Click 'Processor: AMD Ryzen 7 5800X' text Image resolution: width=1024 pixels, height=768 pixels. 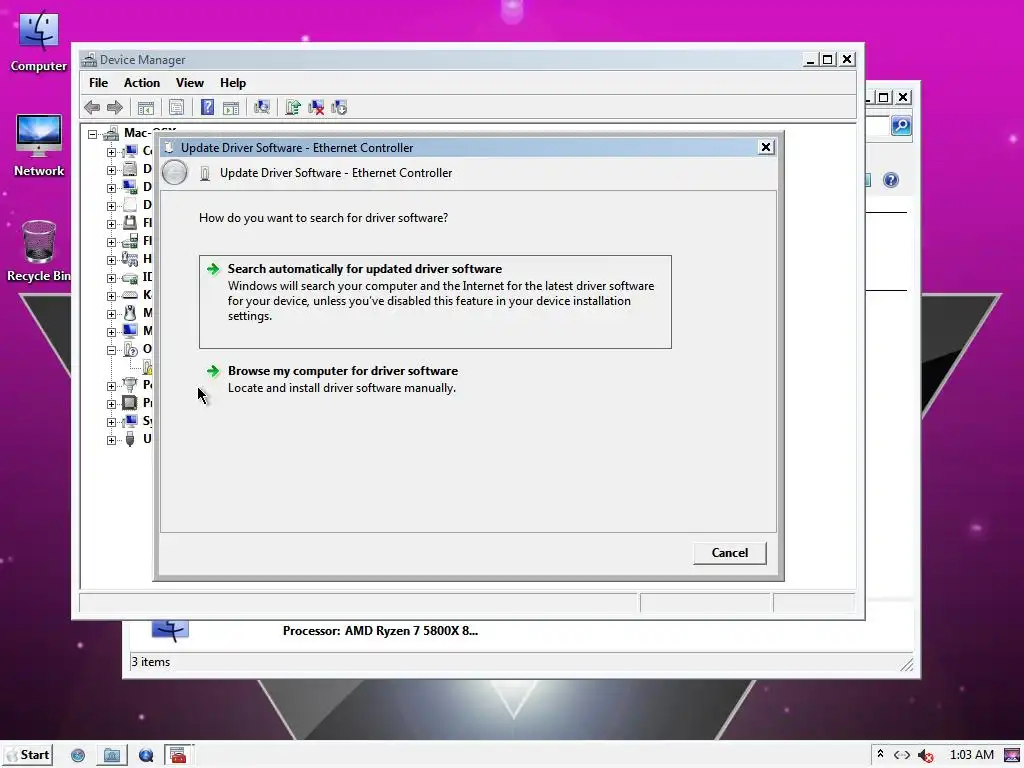coord(380,631)
